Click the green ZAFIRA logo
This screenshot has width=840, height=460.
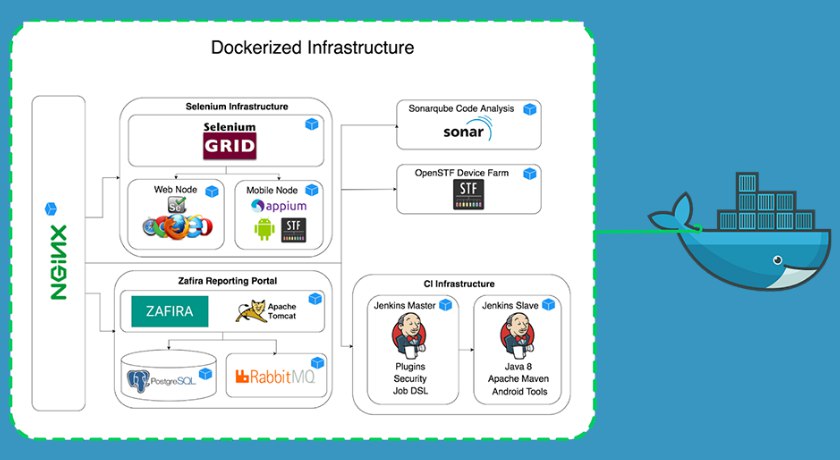[x=170, y=311]
